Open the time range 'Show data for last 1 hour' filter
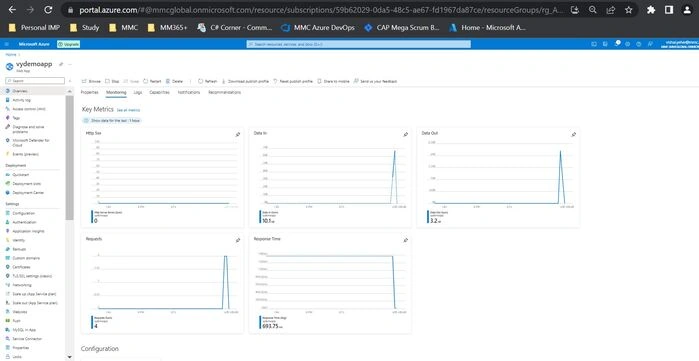 point(113,120)
